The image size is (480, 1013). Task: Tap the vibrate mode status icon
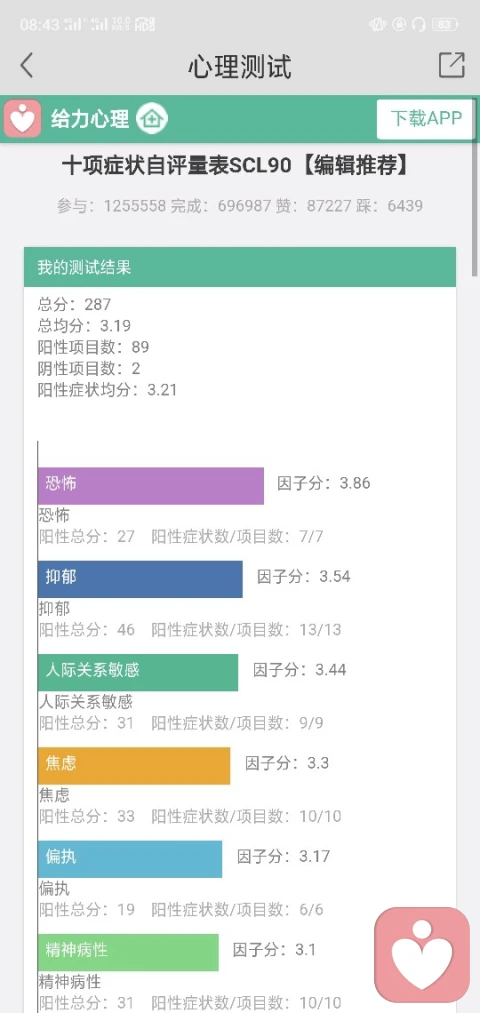click(377, 25)
